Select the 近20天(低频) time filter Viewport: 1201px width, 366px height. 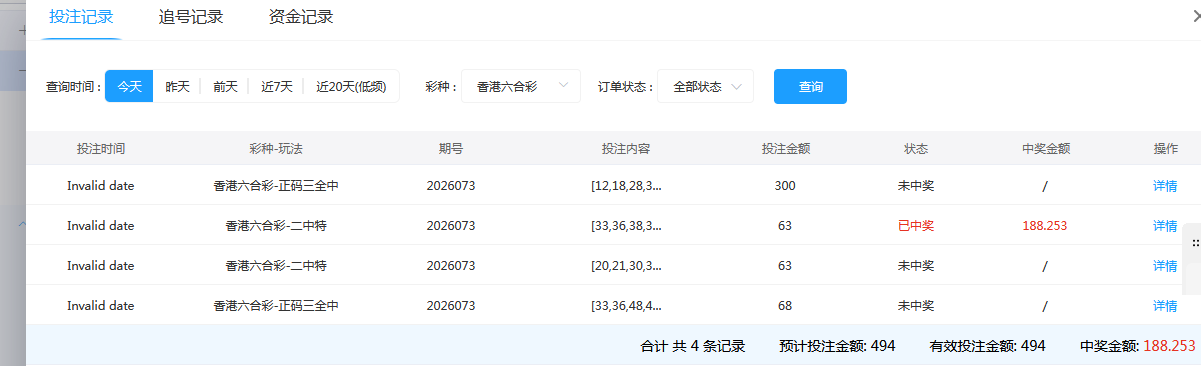coord(352,86)
